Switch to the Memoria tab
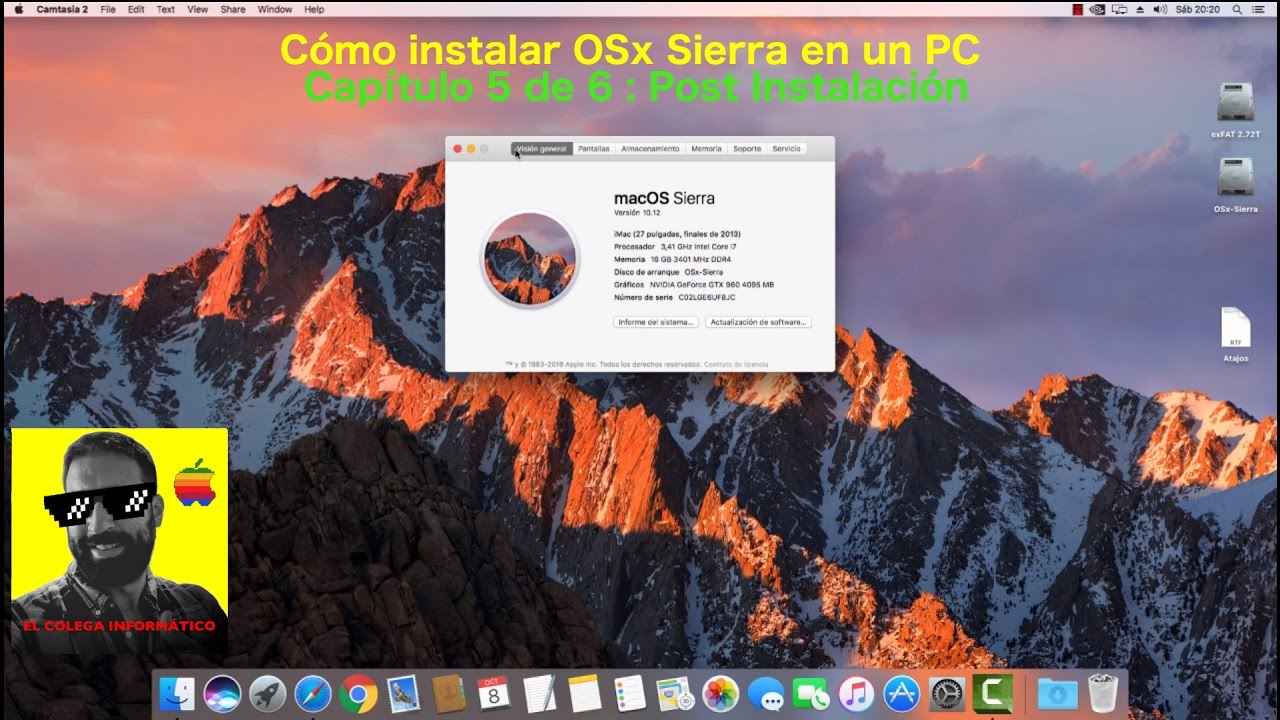Viewport: 1280px width, 720px height. tap(706, 149)
